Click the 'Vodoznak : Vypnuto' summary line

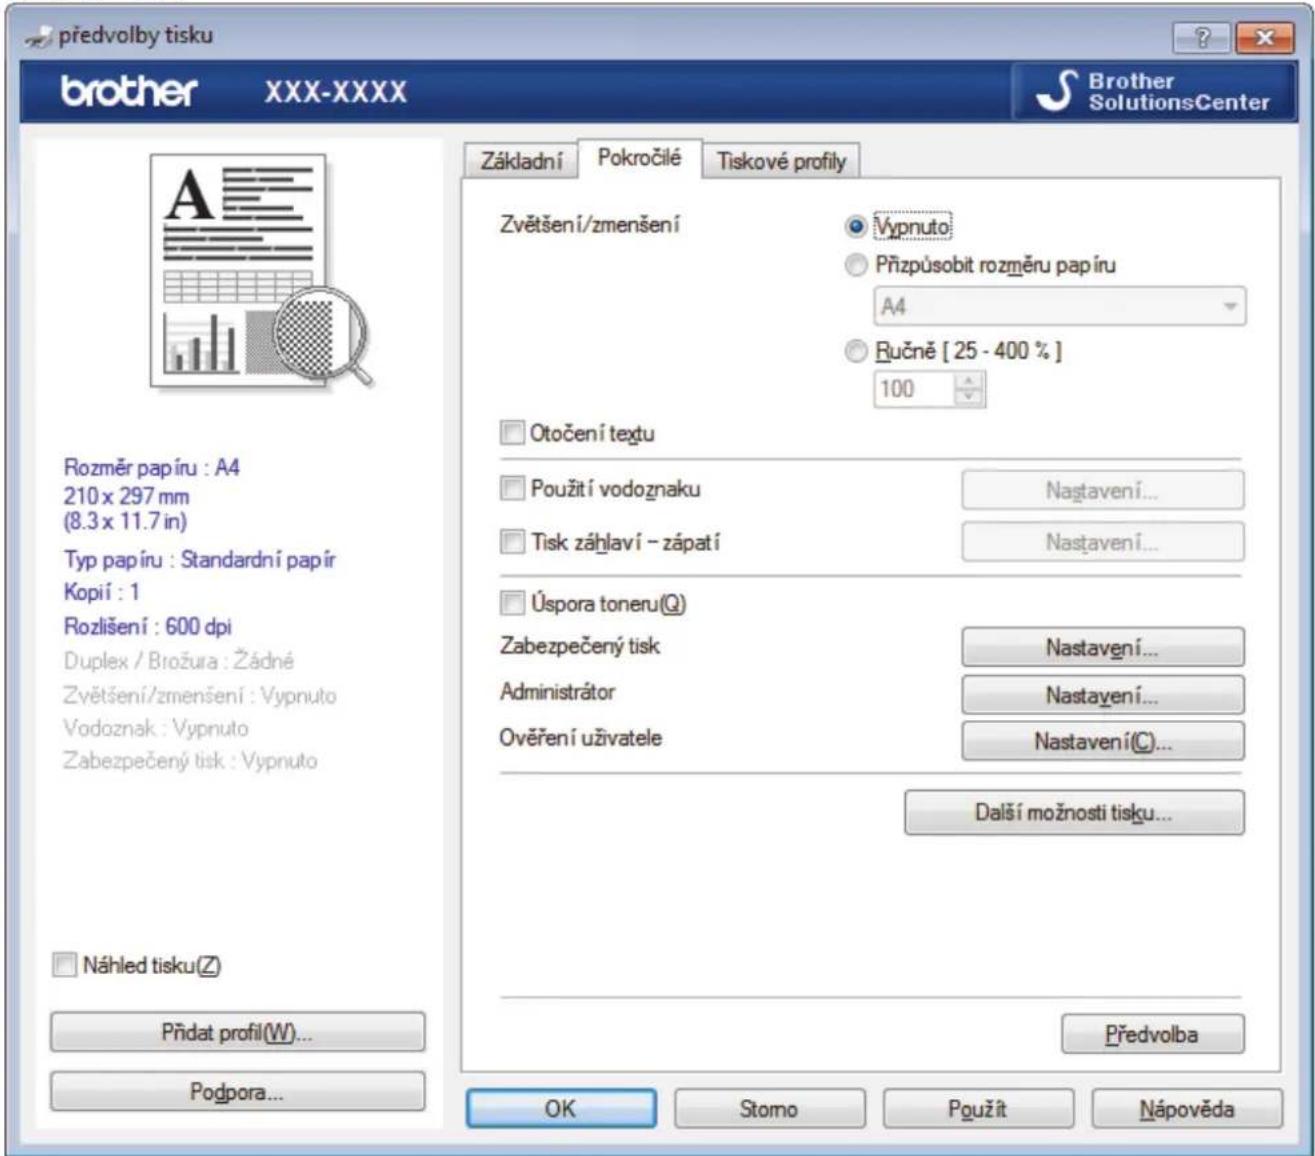155,728
